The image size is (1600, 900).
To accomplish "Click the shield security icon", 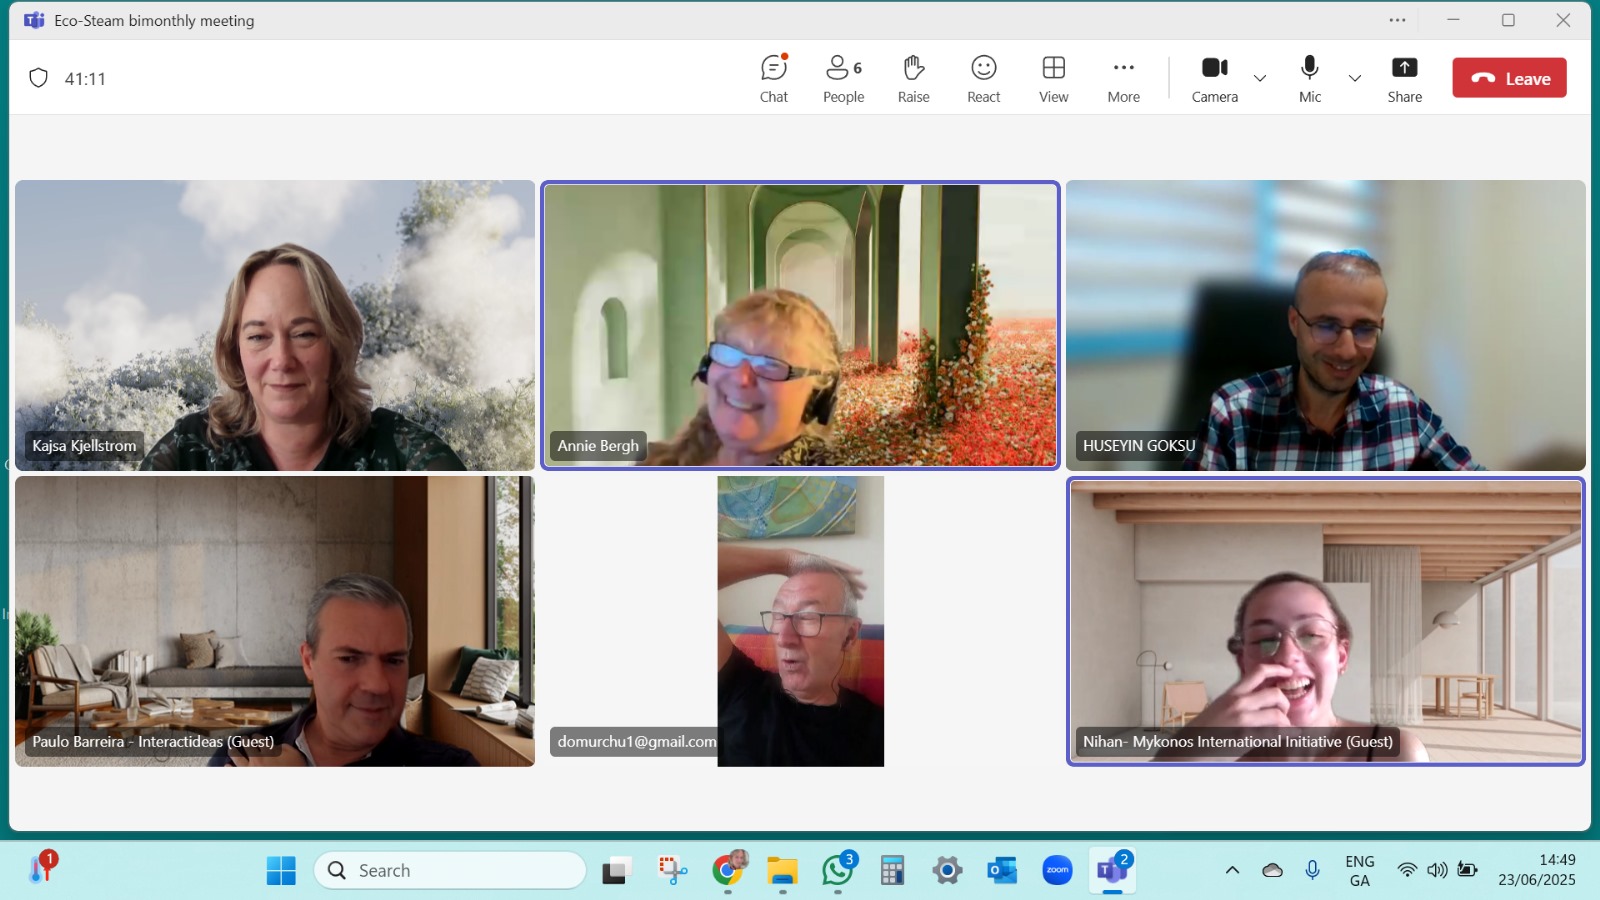I will 39,78.
